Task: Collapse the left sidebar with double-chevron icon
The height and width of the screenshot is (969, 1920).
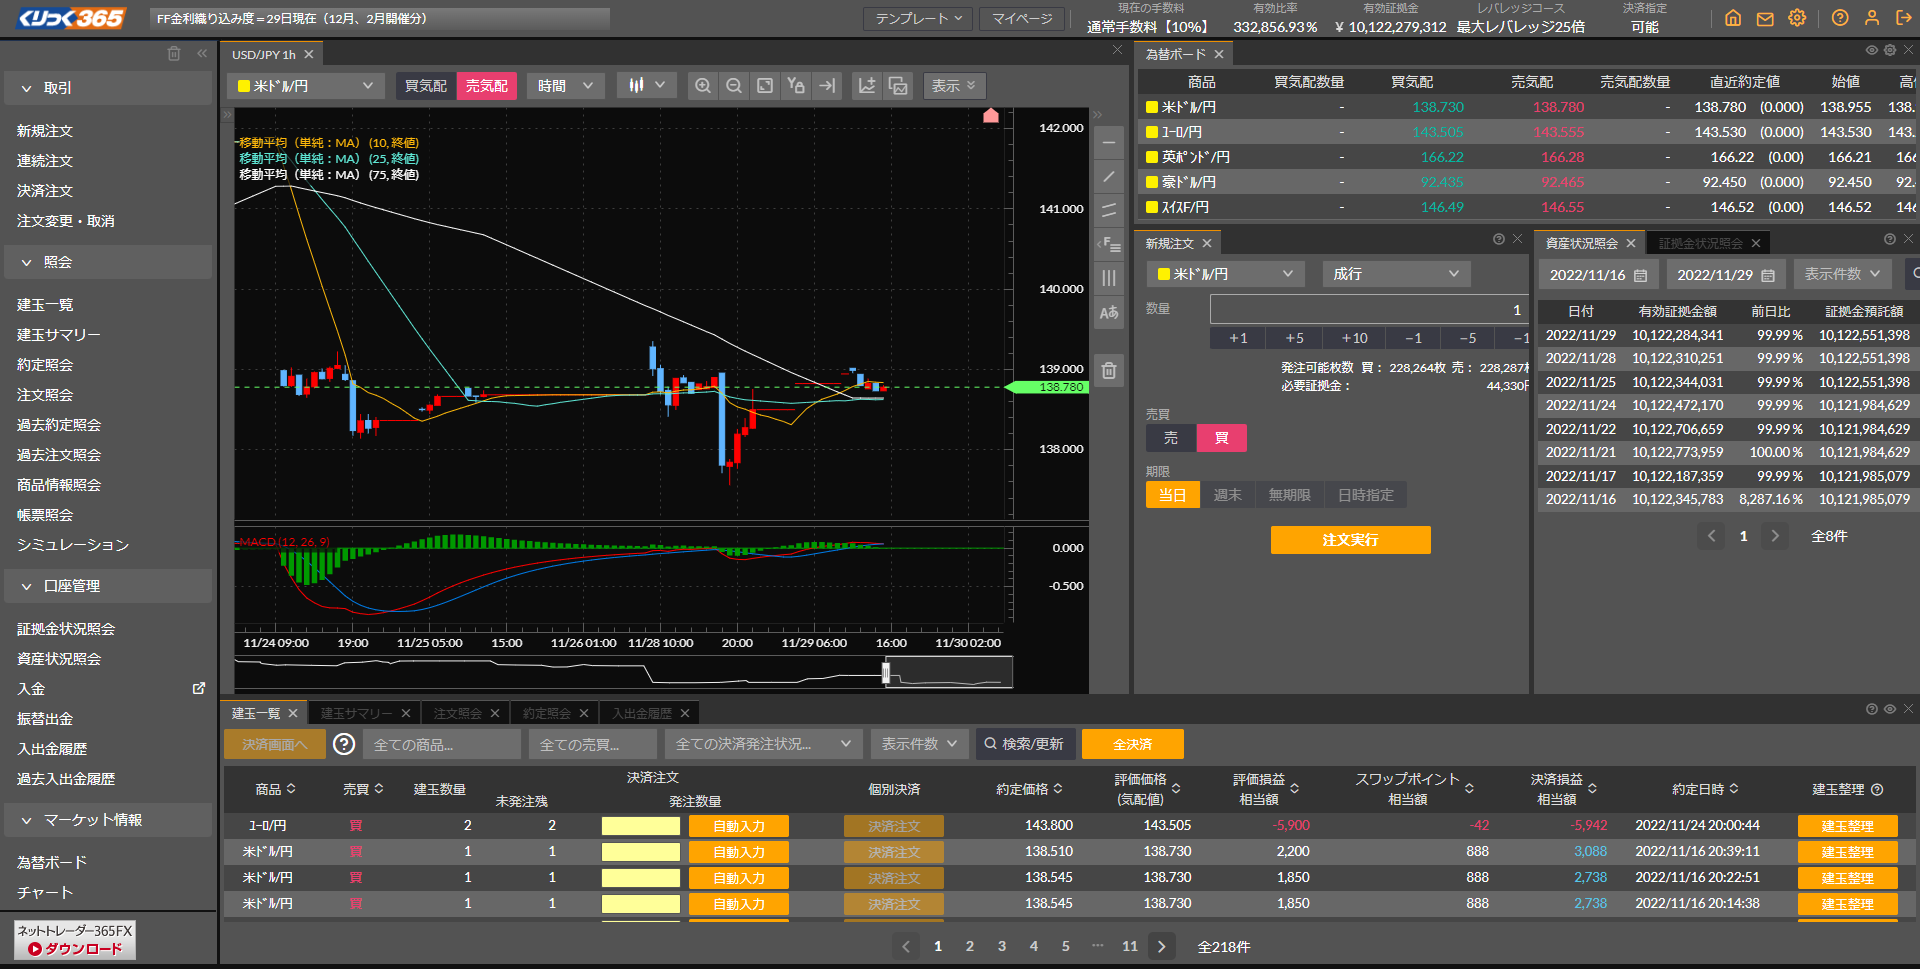Action: coord(202,53)
